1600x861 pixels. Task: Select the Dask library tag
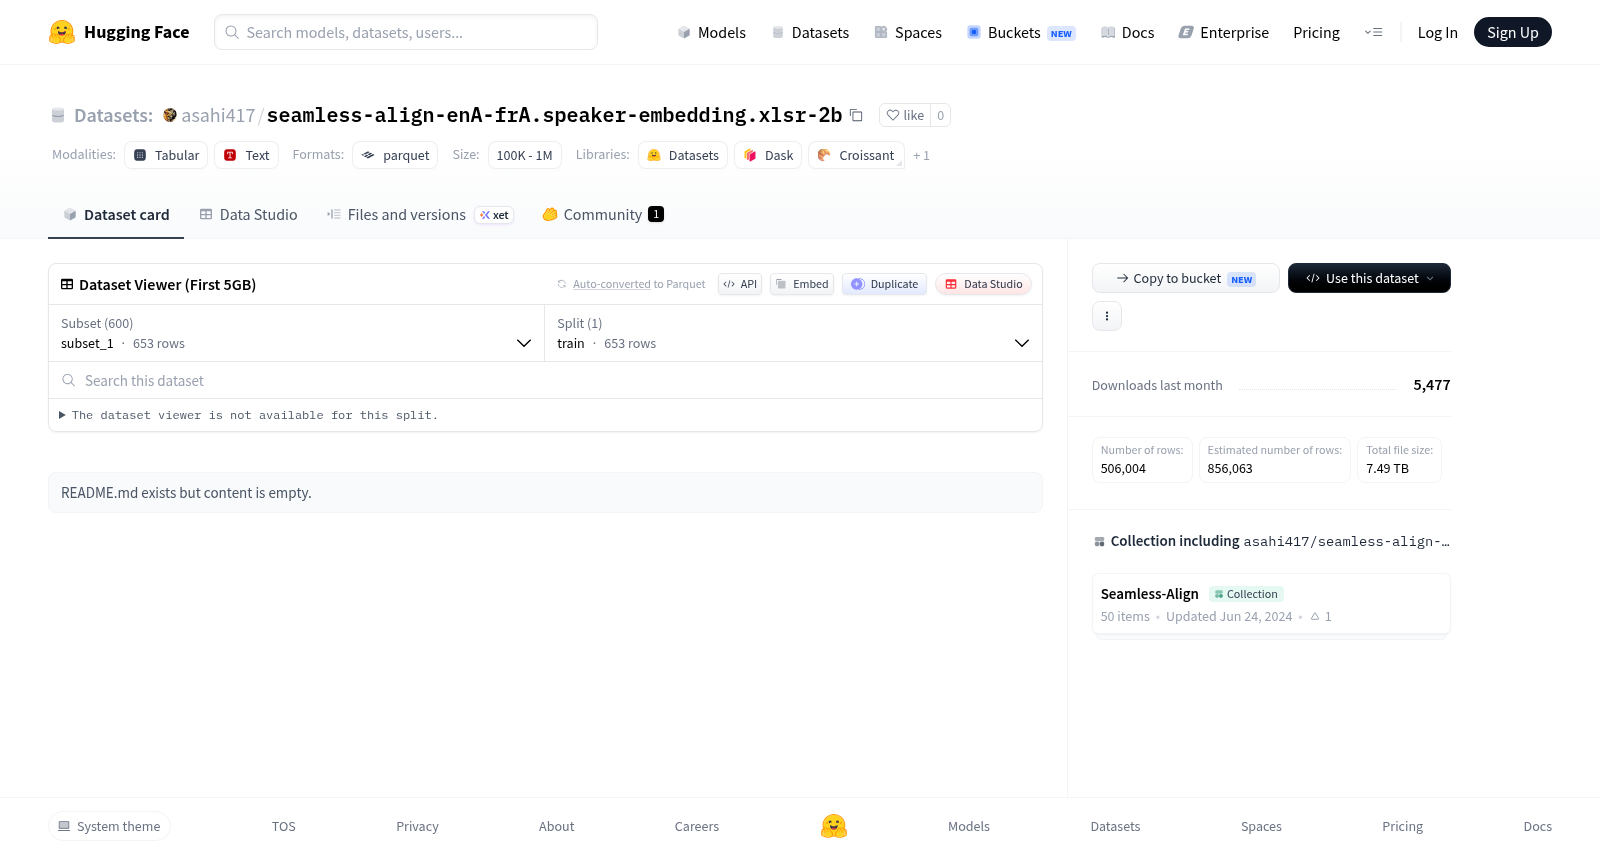pyautogui.click(x=768, y=155)
